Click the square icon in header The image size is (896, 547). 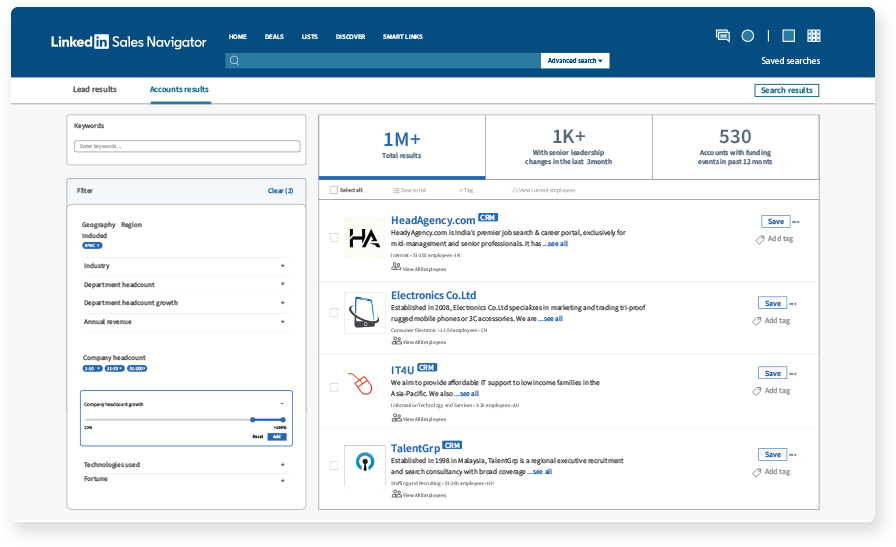788,36
